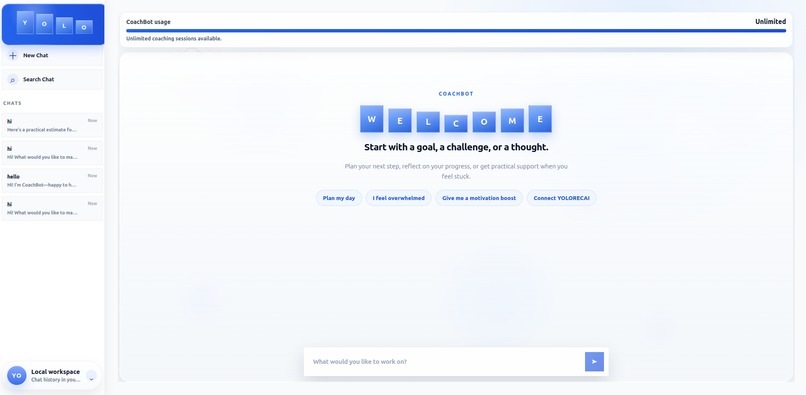Open Search Chat from its label
The height and width of the screenshot is (395, 806).
coord(39,80)
